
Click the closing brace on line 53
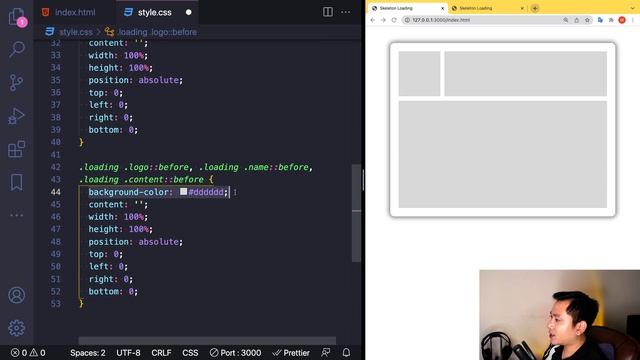tap(81, 304)
